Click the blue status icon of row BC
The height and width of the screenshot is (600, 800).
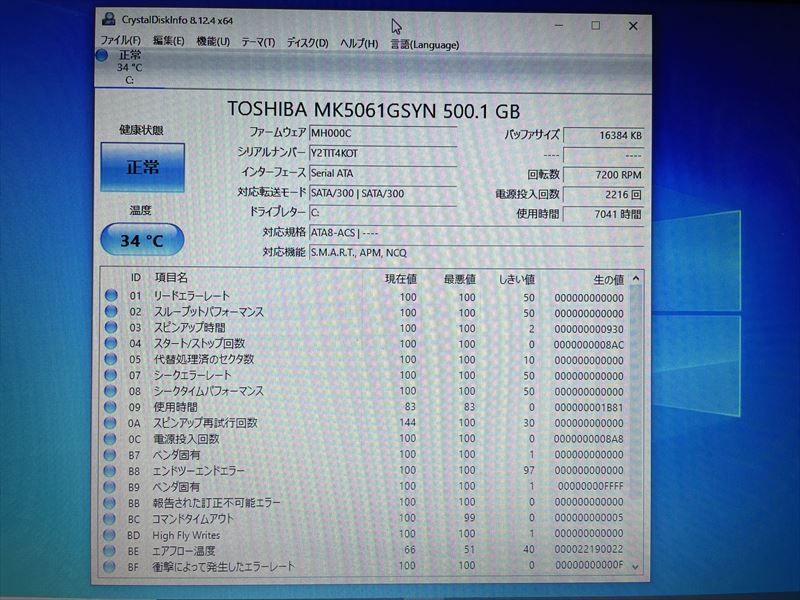[109, 518]
